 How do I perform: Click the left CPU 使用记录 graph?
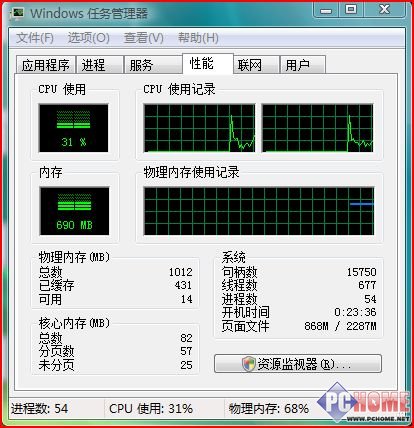point(199,128)
